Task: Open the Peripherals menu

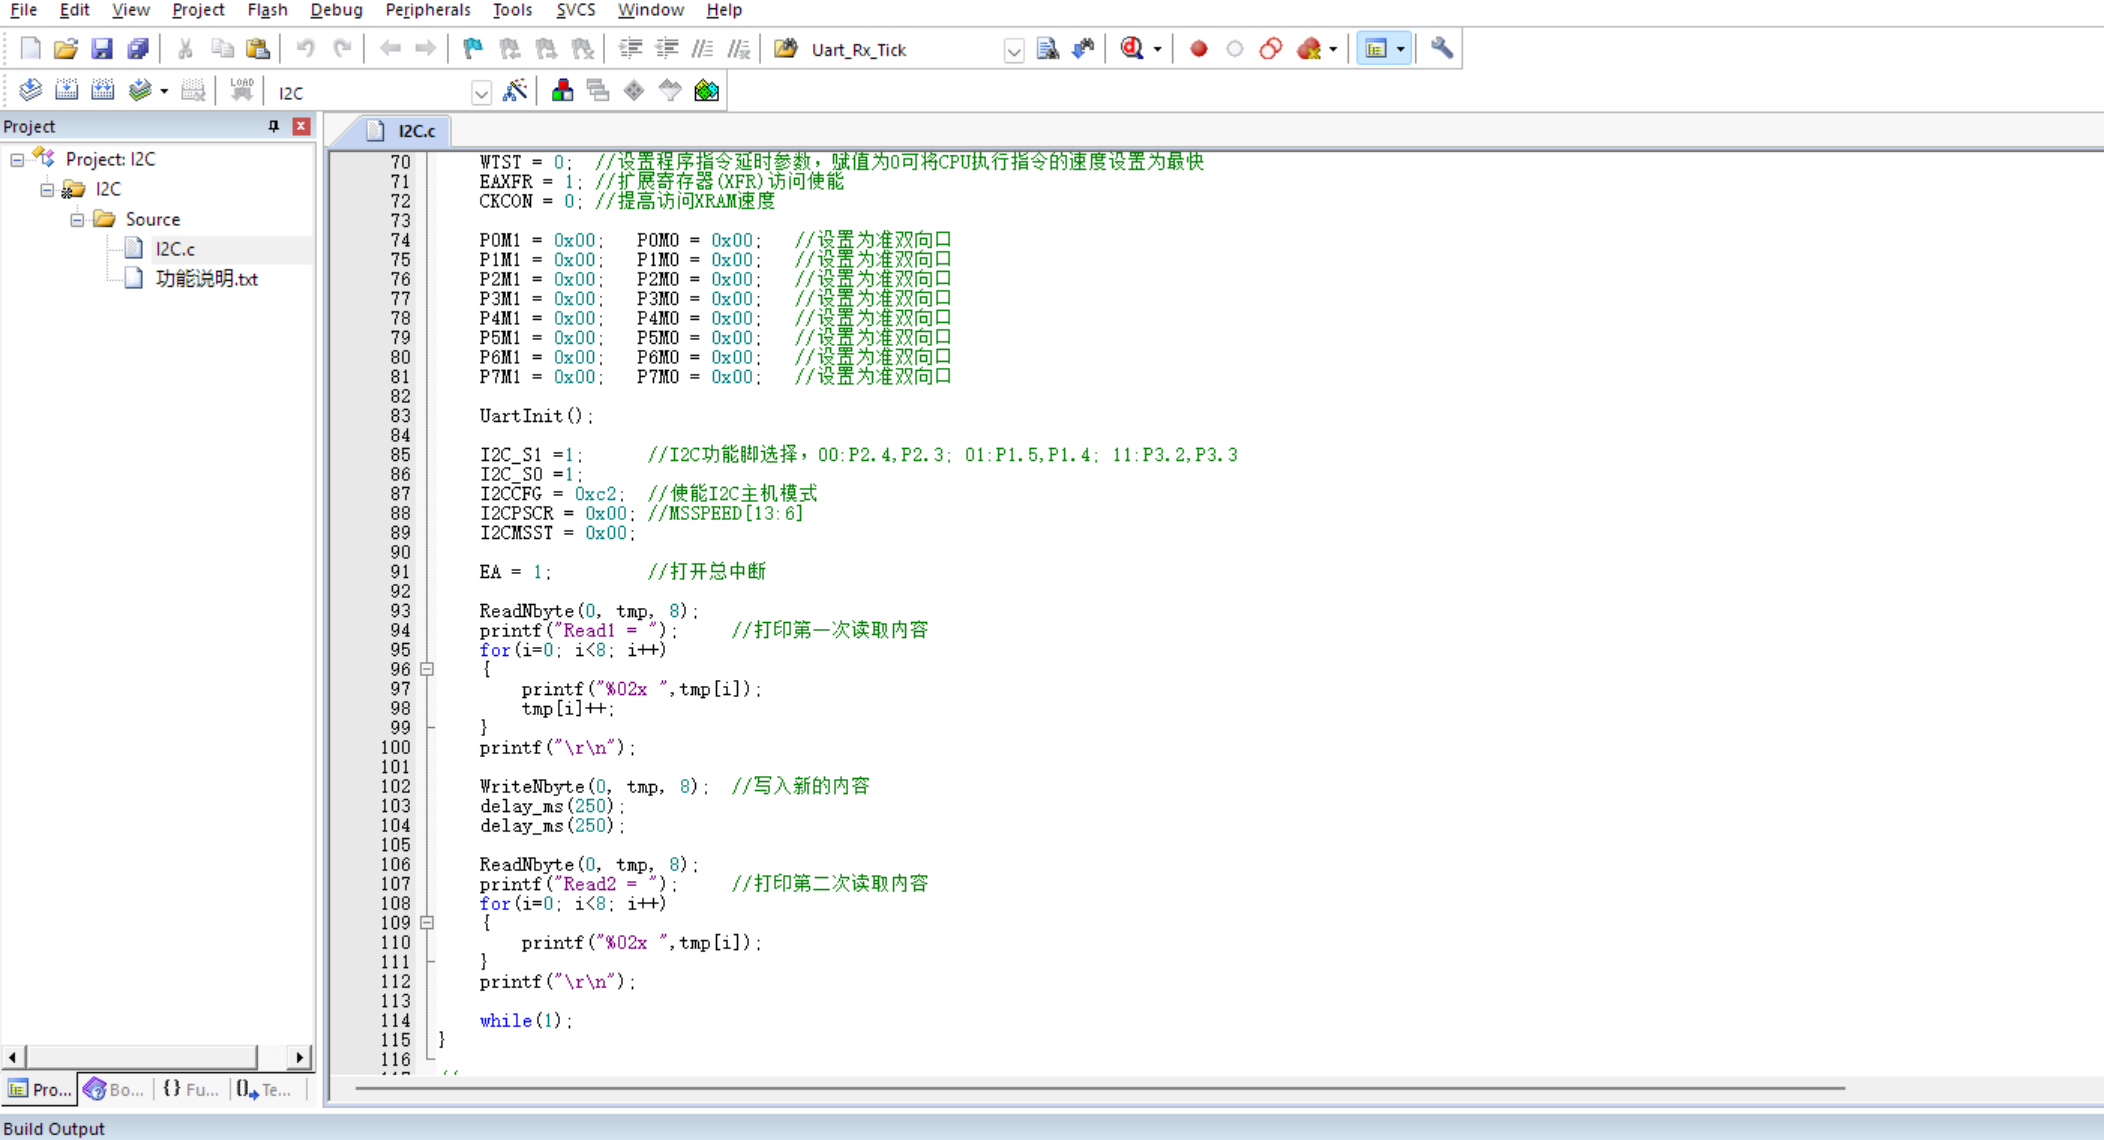Action: [427, 10]
